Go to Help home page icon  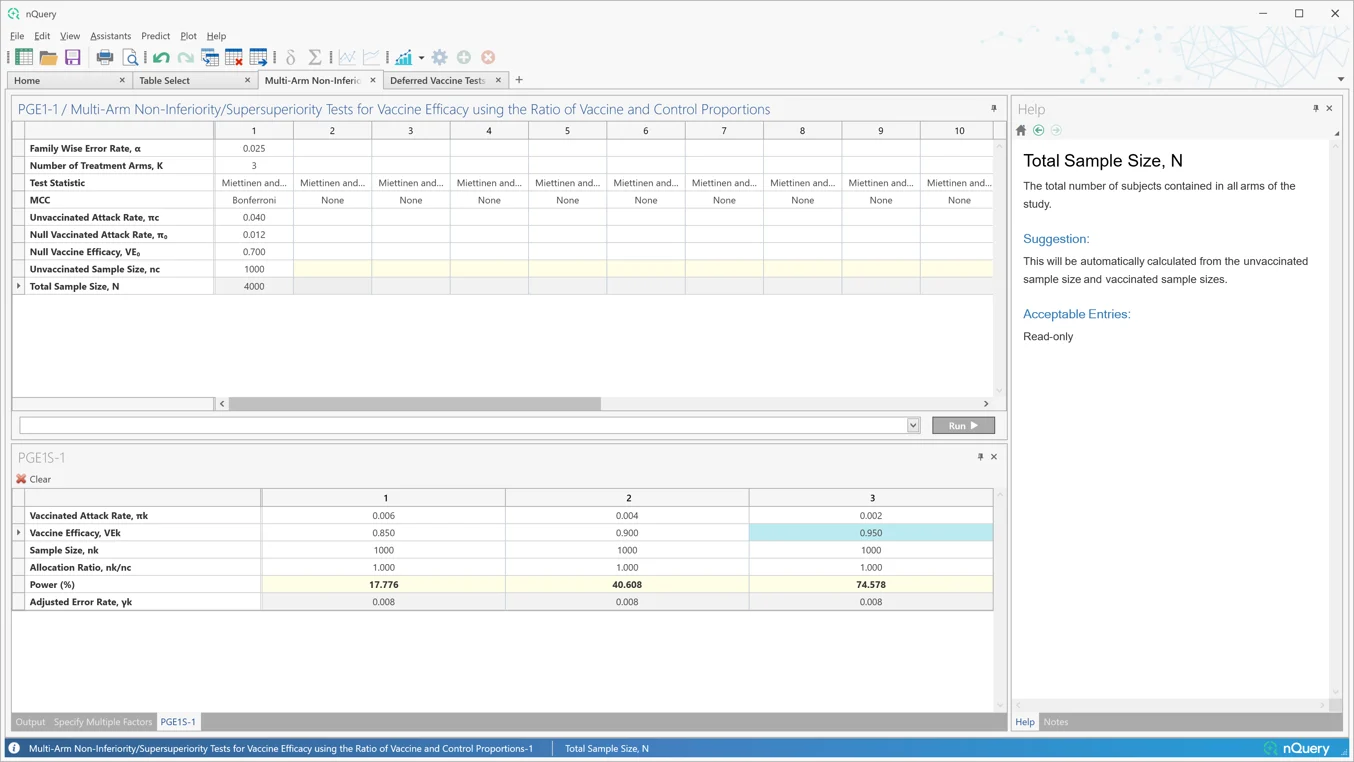[x=1021, y=131]
